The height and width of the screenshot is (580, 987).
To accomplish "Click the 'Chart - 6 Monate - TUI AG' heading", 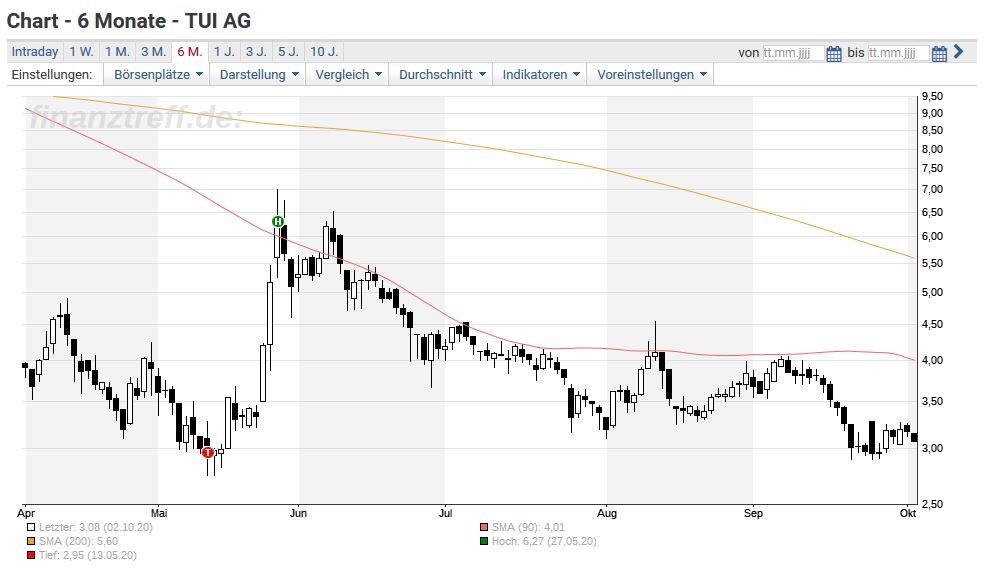I will click(128, 21).
